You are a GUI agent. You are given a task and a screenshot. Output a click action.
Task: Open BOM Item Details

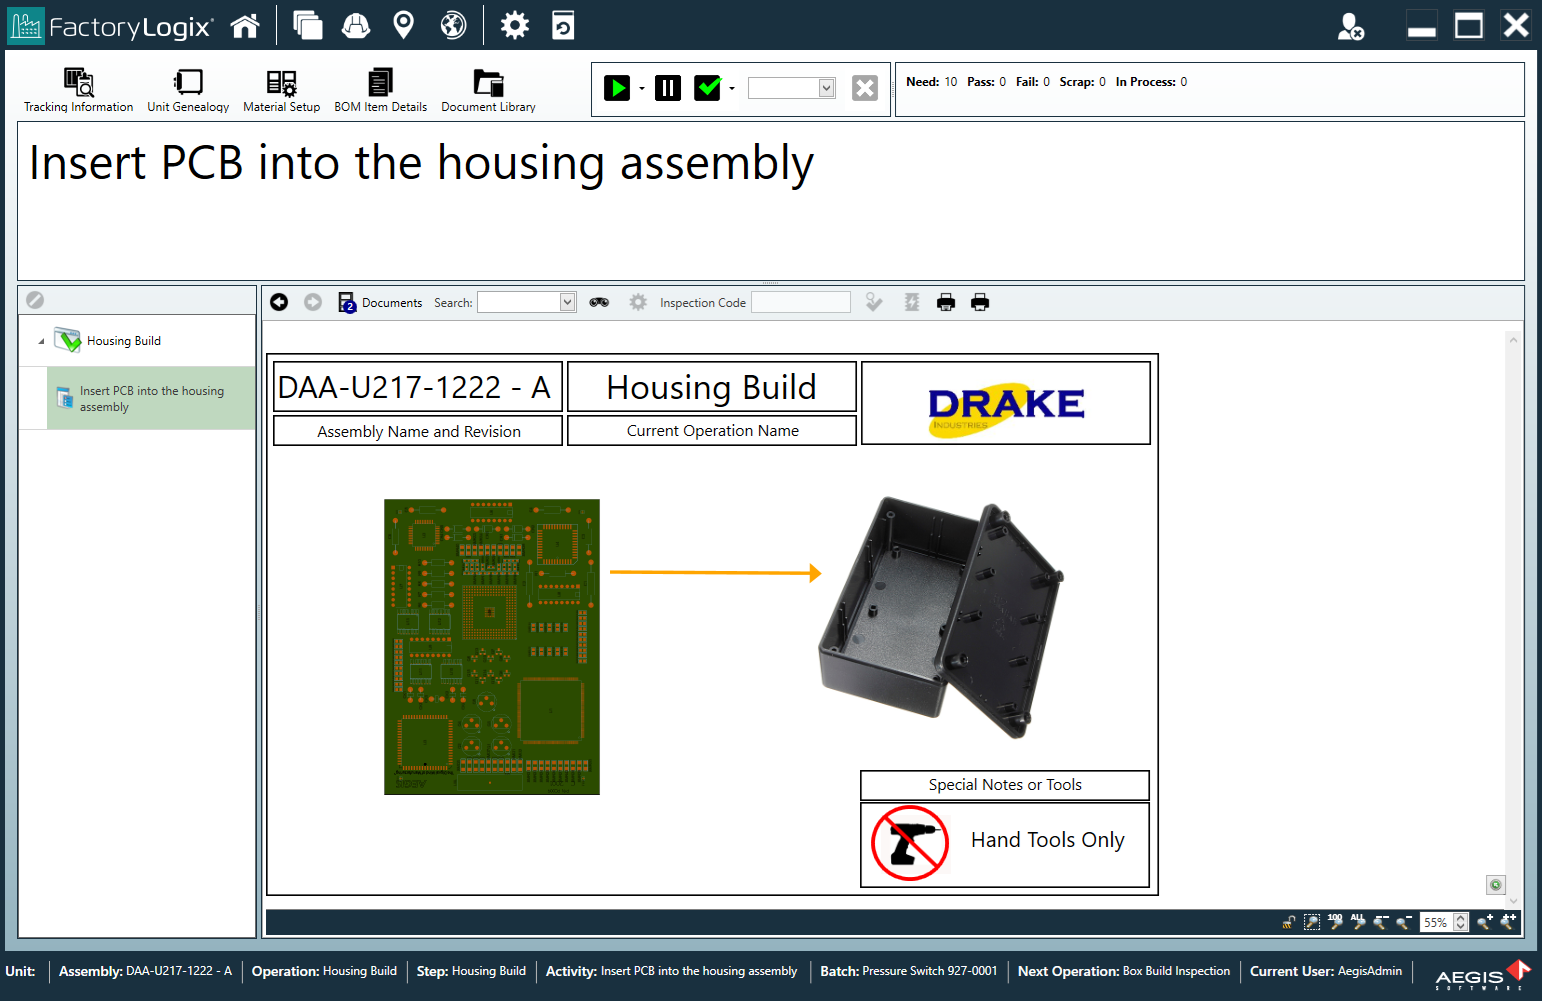[380, 90]
